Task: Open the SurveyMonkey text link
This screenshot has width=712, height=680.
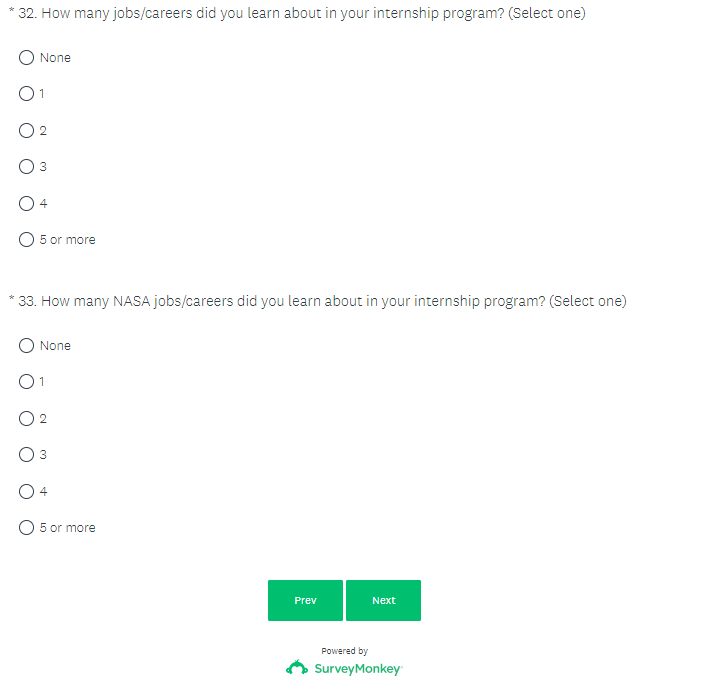Action: (357, 668)
